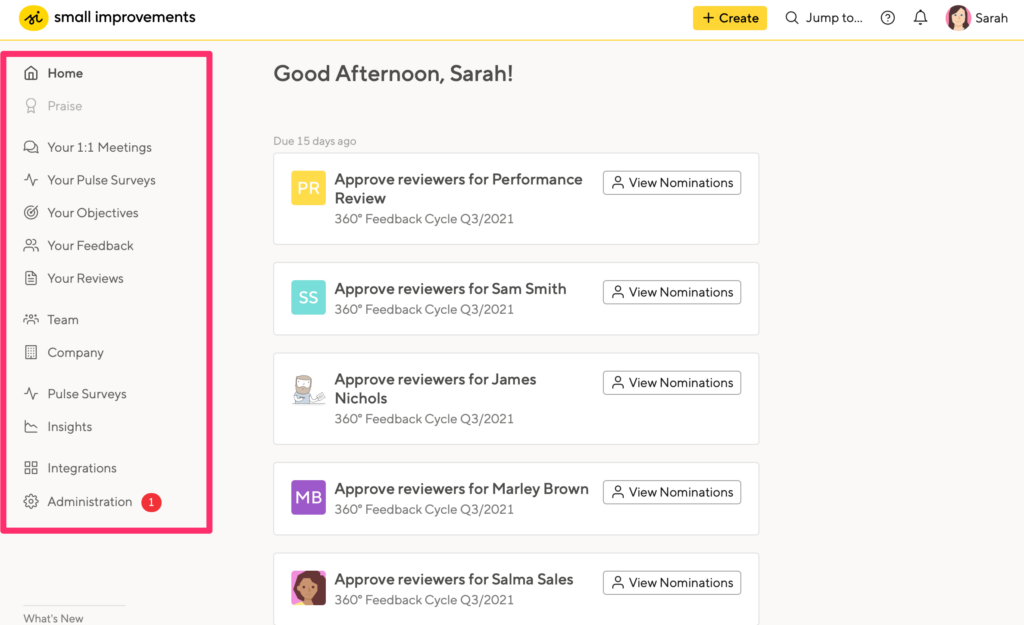The image size is (1024, 625).
Task: Click 'Approve reviewers for Salma Sales' title
Action: point(454,579)
